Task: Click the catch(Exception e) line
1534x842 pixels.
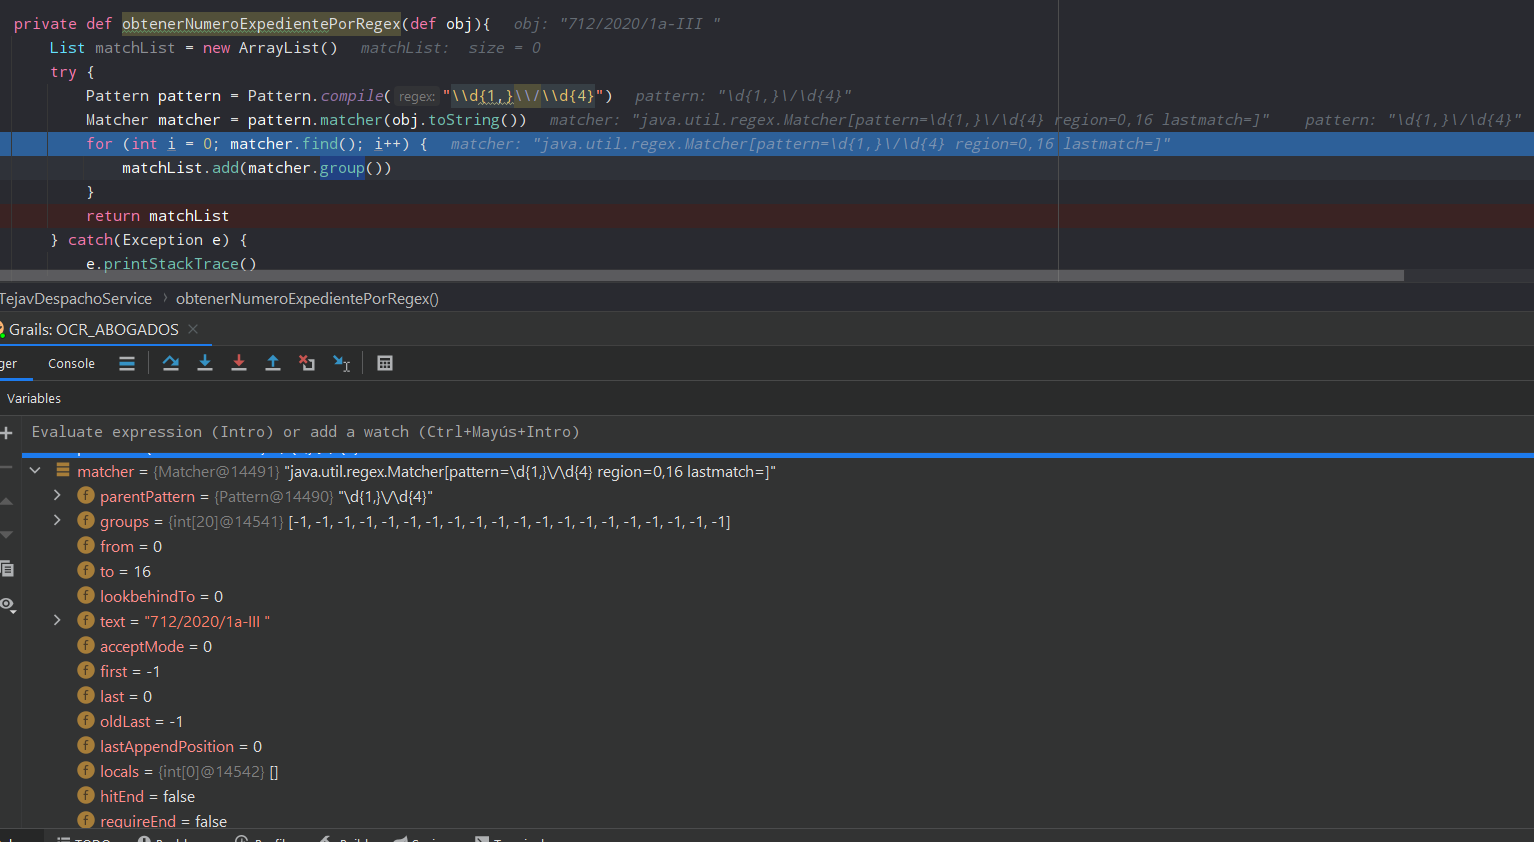Action: coord(149,240)
